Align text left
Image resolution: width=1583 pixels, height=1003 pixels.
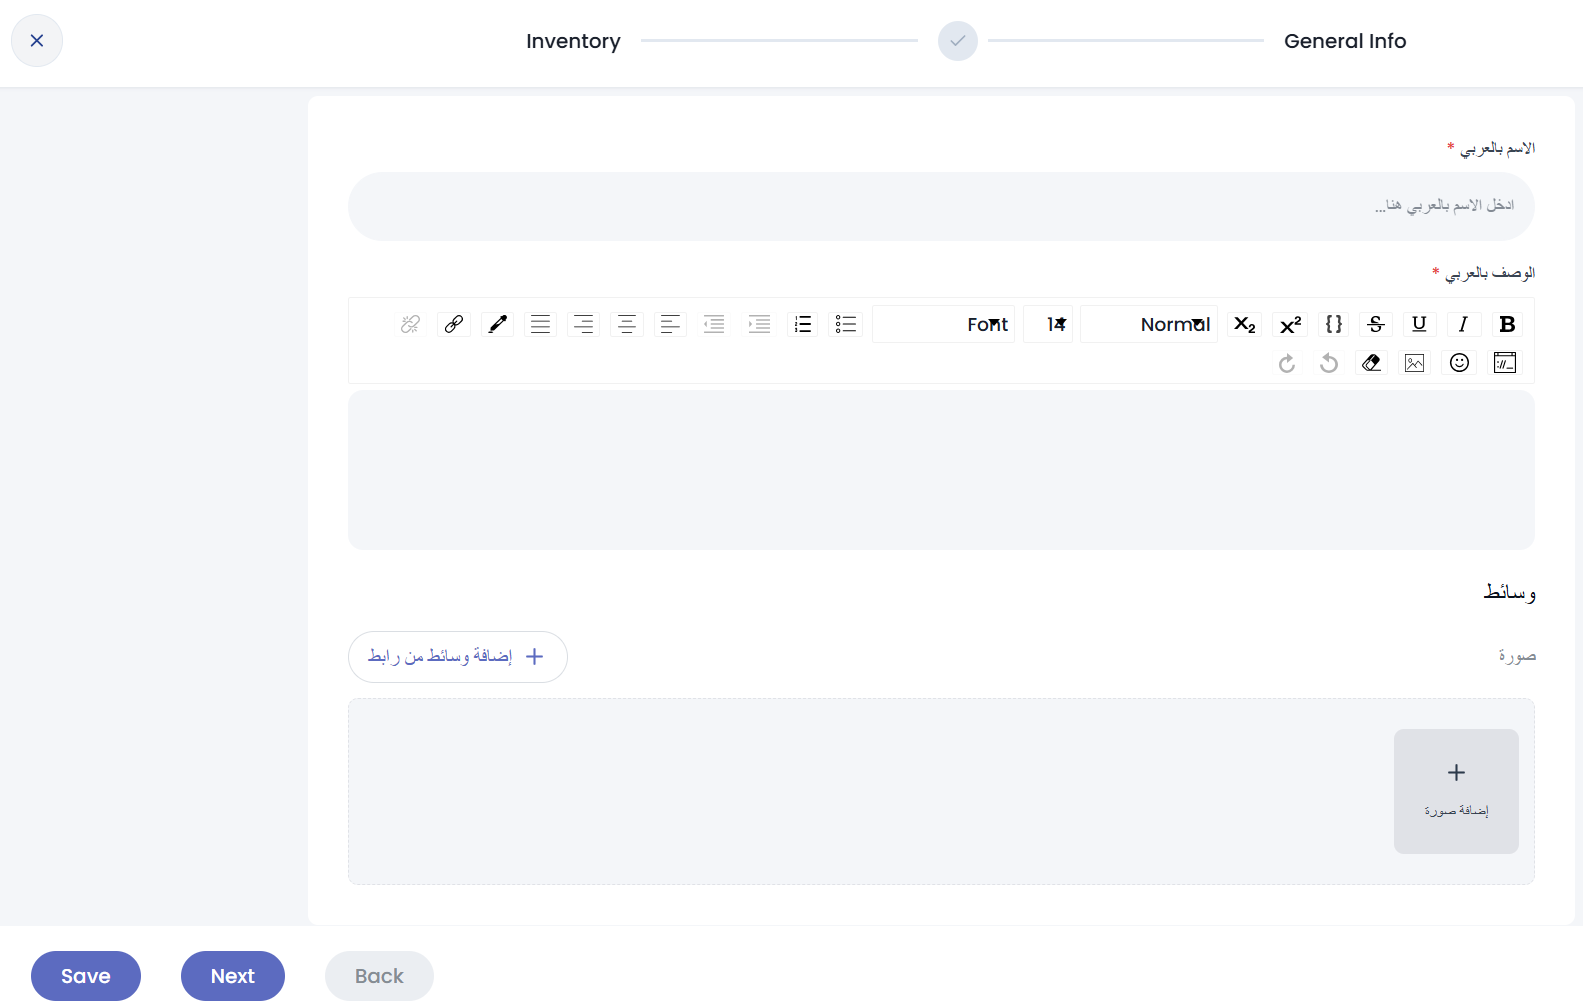tap(670, 324)
